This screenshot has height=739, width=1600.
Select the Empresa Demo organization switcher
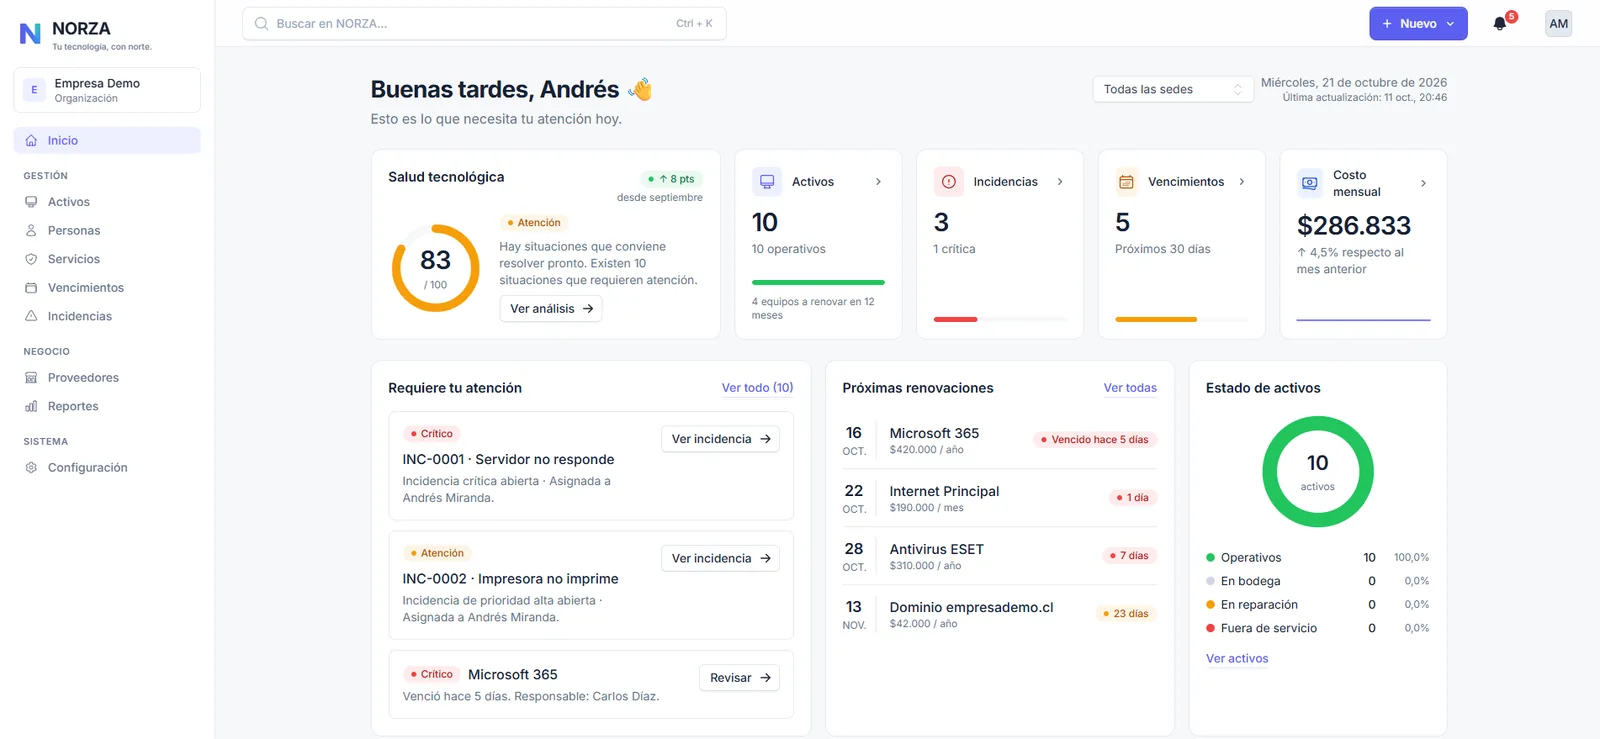click(107, 90)
